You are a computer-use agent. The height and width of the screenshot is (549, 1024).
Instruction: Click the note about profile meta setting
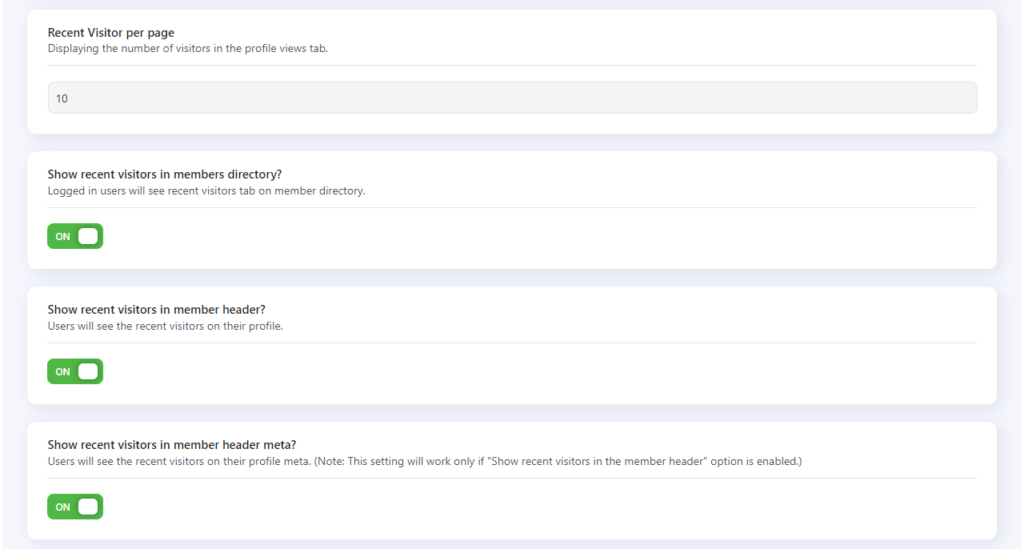pyautogui.click(x=558, y=461)
